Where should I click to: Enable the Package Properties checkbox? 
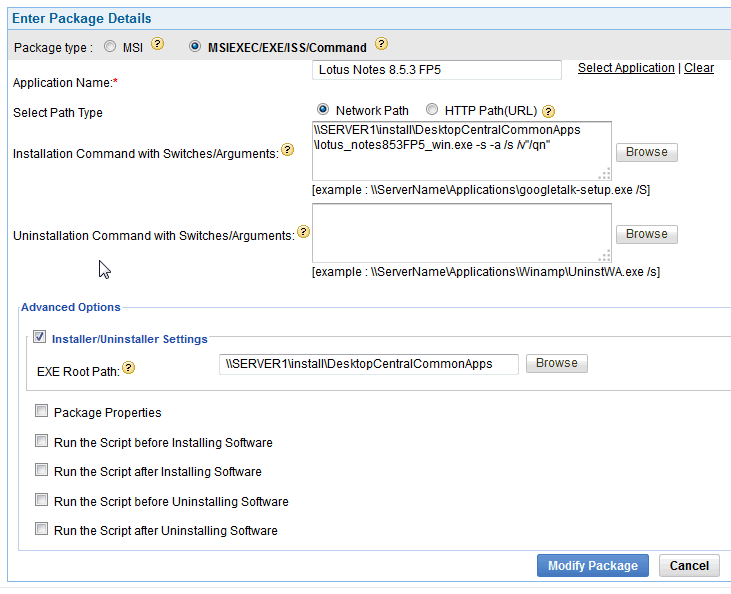click(41, 411)
